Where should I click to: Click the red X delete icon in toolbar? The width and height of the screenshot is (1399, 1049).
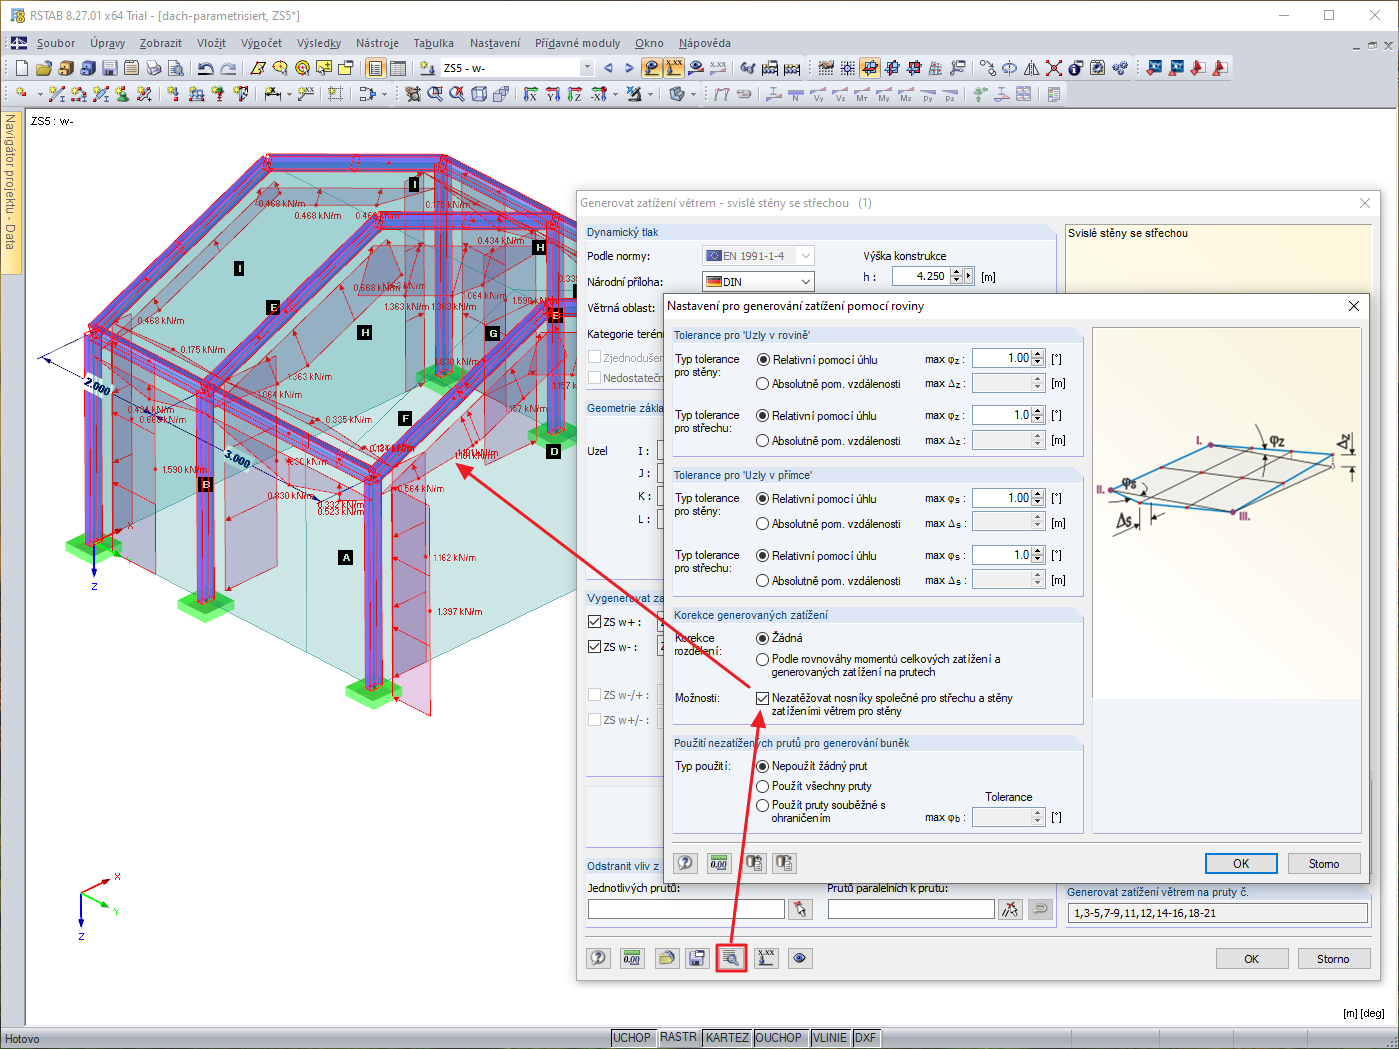pyautogui.click(x=1054, y=68)
